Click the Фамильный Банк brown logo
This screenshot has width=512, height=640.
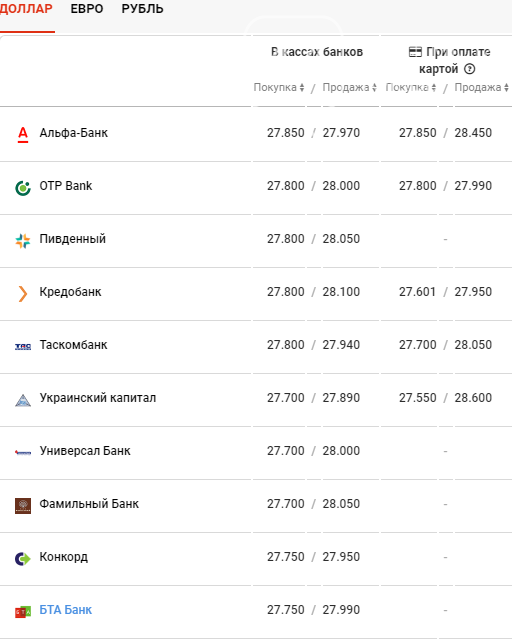point(23,506)
